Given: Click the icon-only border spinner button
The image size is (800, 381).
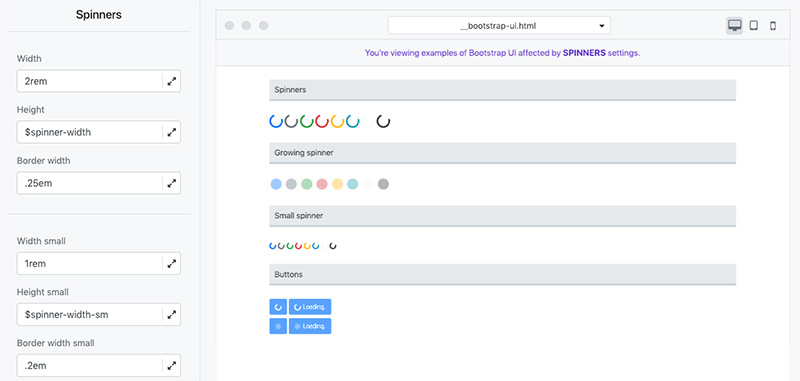Looking at the screenshot, I should [278, 307].
